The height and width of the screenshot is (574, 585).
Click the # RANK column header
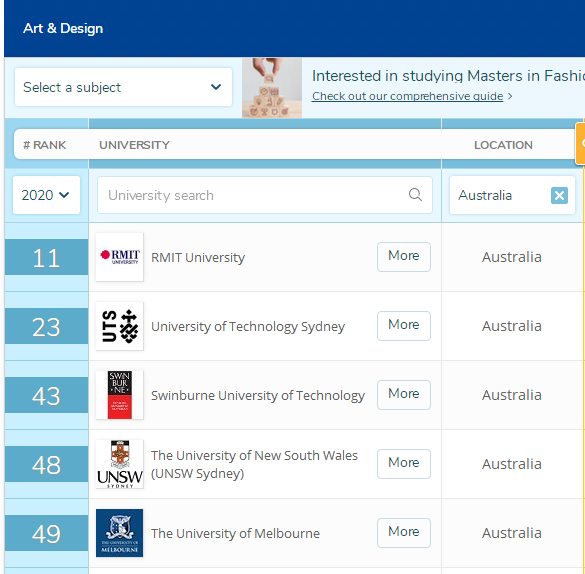click(44, 145)
